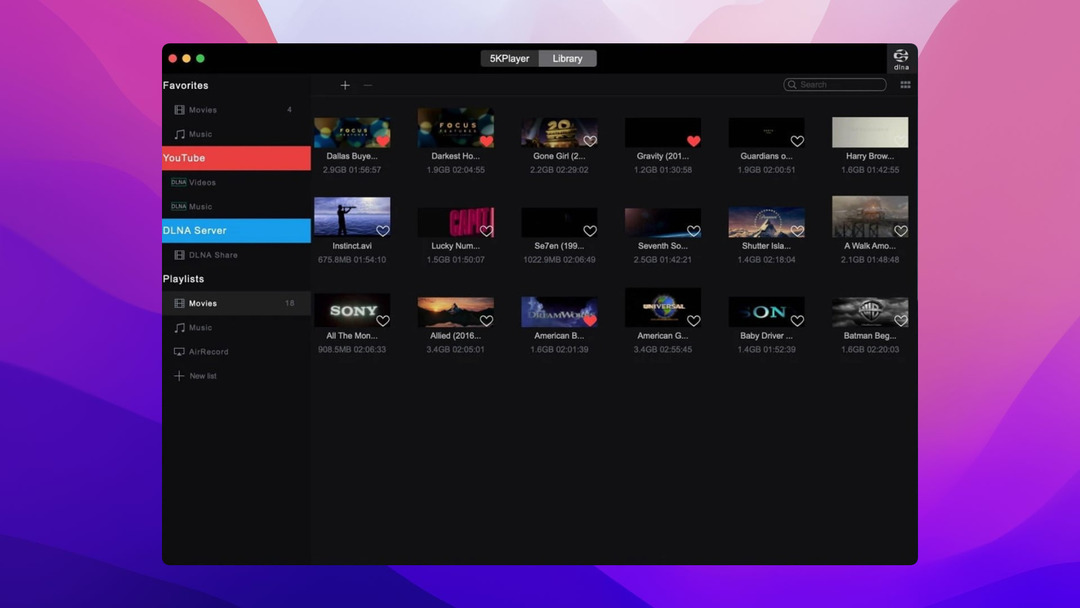
Task: Open the Dallas Buyers Club thumbnail
Action: (352, 132)
